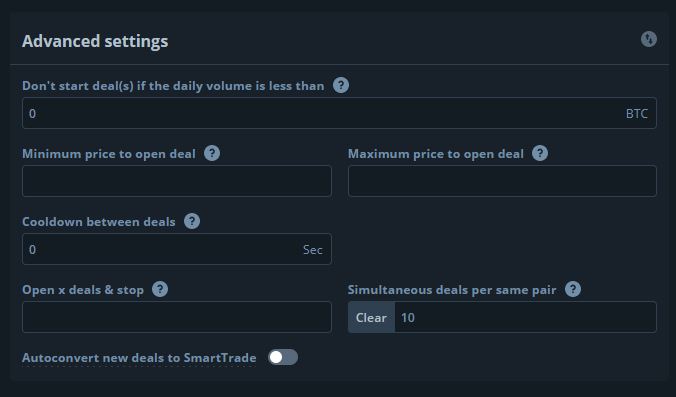Image resolution: width=676 pixels, height=397 pixels.
Task: Show help for Maximum price to open deal
Action: click(x=540, y=153)
